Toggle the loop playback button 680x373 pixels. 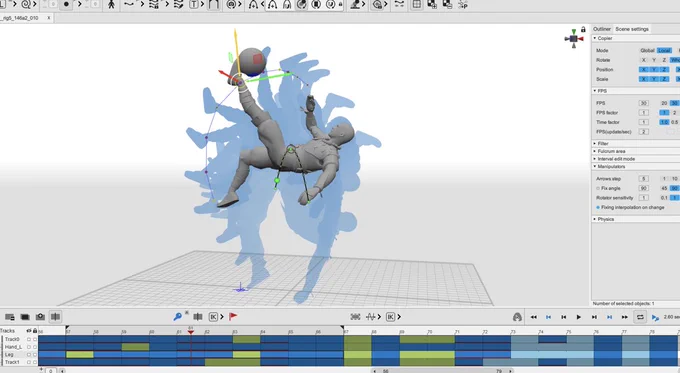tap(640, 317)
